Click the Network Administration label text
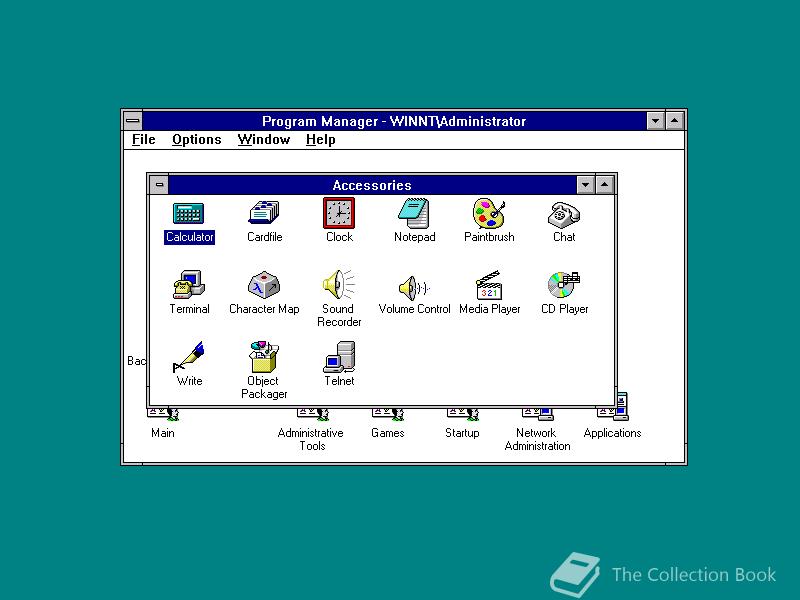800x600 pixels. click(537, 439)
